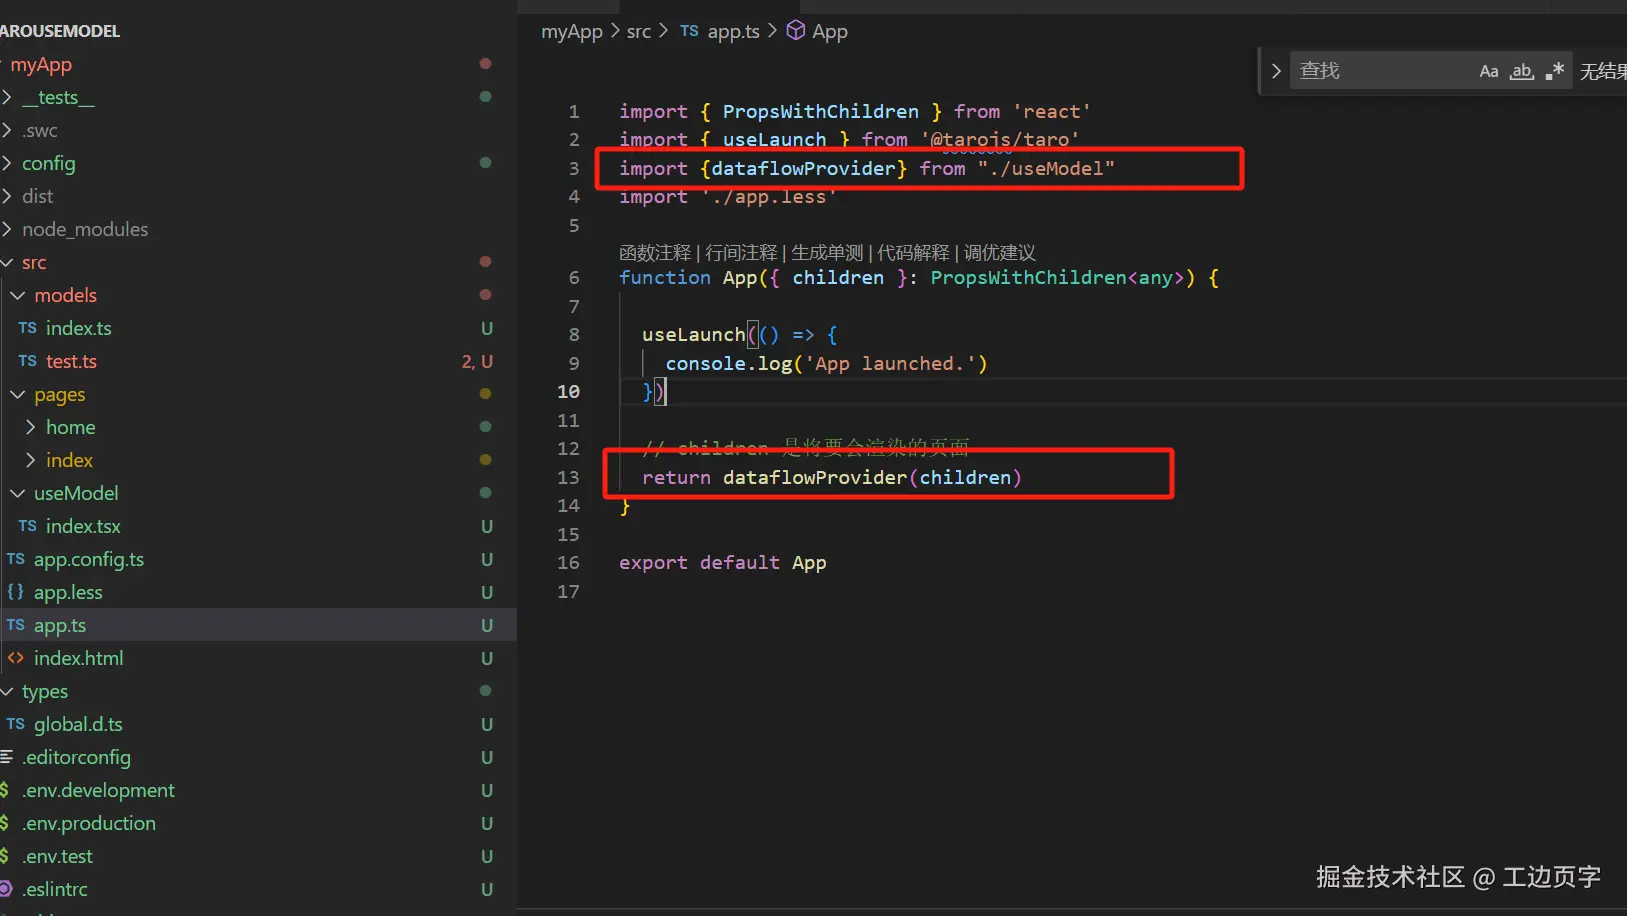
Task: Click the 函数注释 code lens action
Action: (655, 253)
